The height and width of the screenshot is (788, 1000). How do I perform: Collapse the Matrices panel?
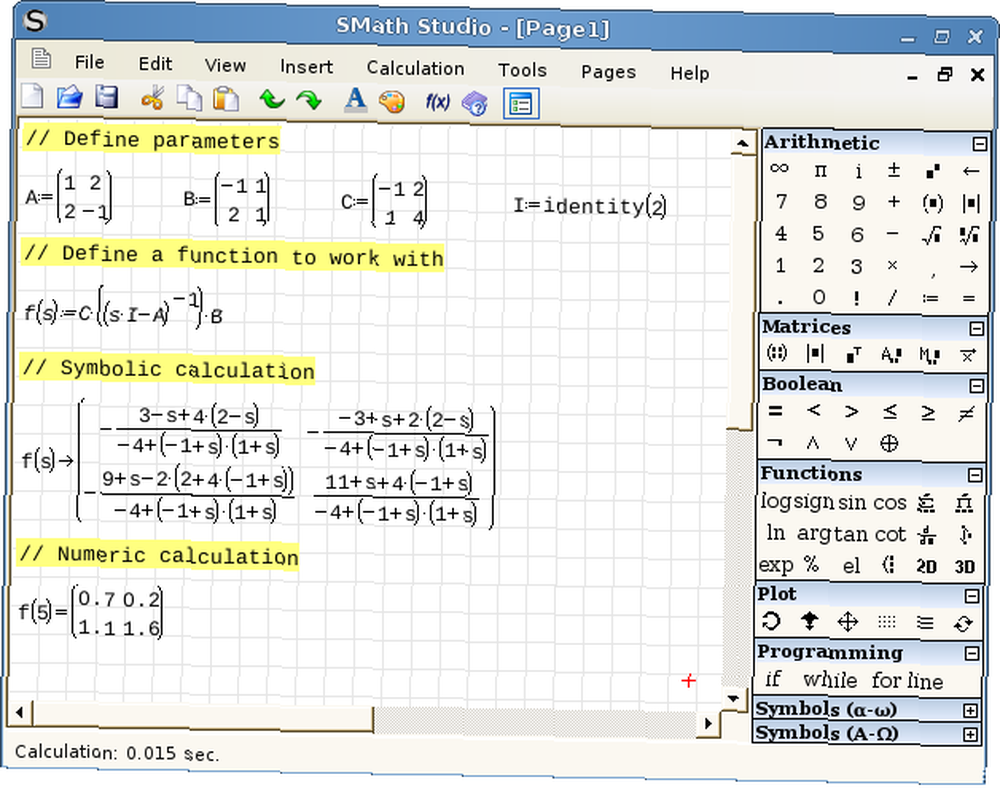976,328
